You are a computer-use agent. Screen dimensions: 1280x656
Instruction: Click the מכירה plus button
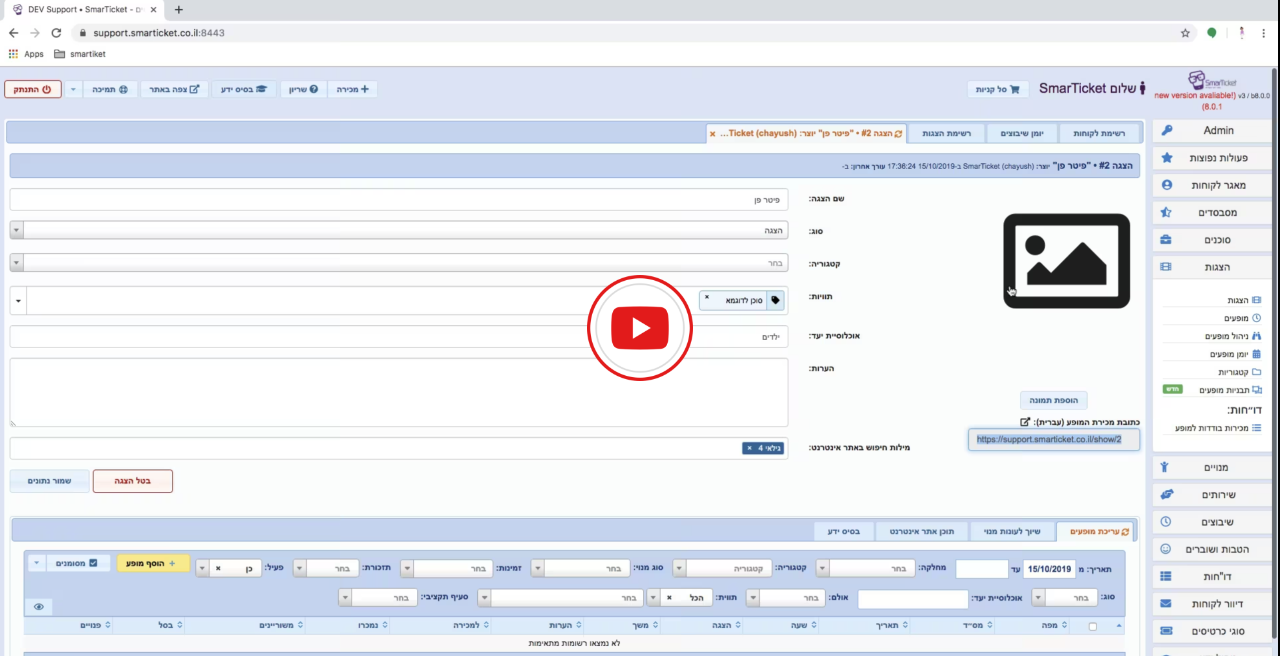coord(354,89)
